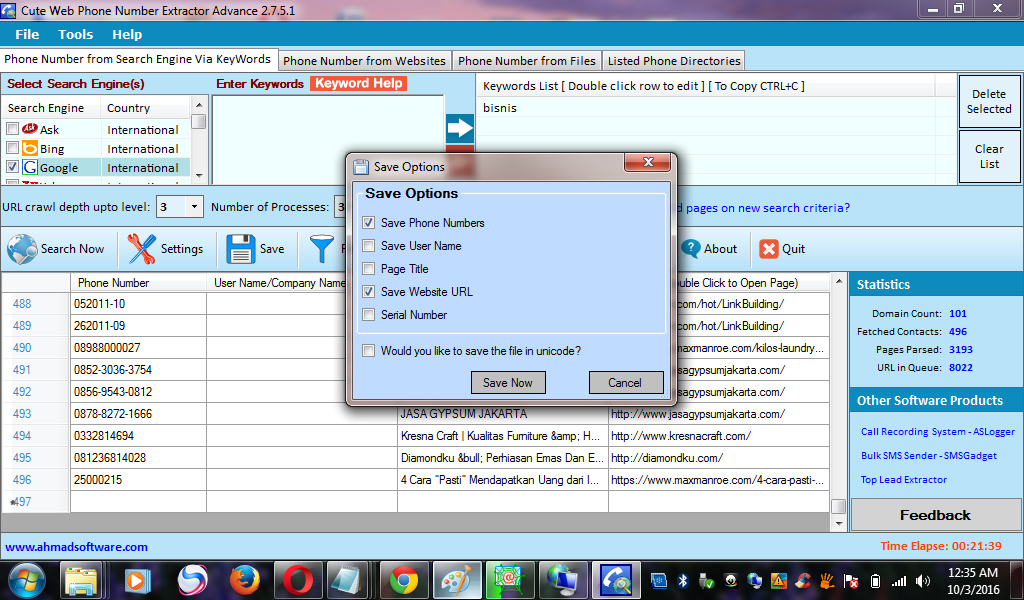Click the phone extractor taskbar icon
Image resolution: width=1024 pixels, height=600 pixels.
point(616,580)
